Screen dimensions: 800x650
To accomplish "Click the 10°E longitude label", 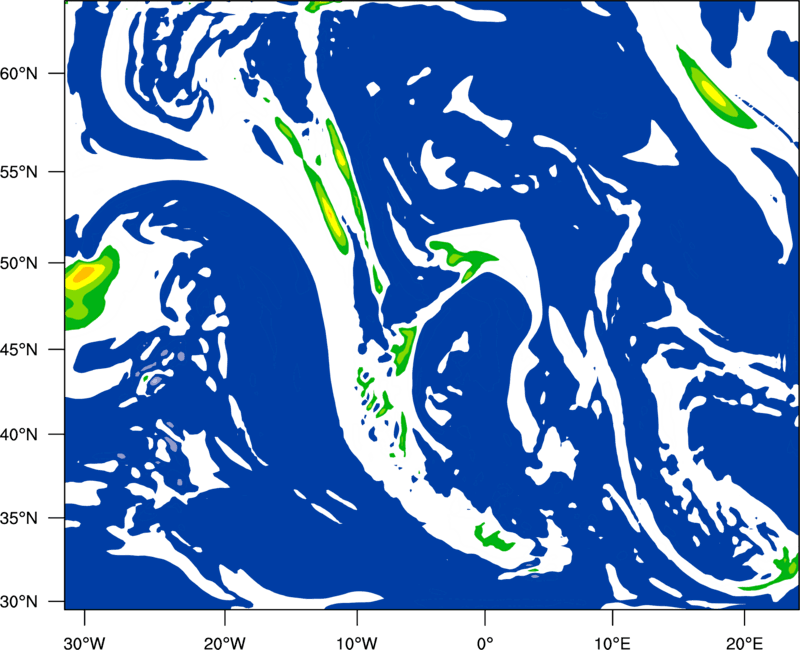I will click(612, 642).
